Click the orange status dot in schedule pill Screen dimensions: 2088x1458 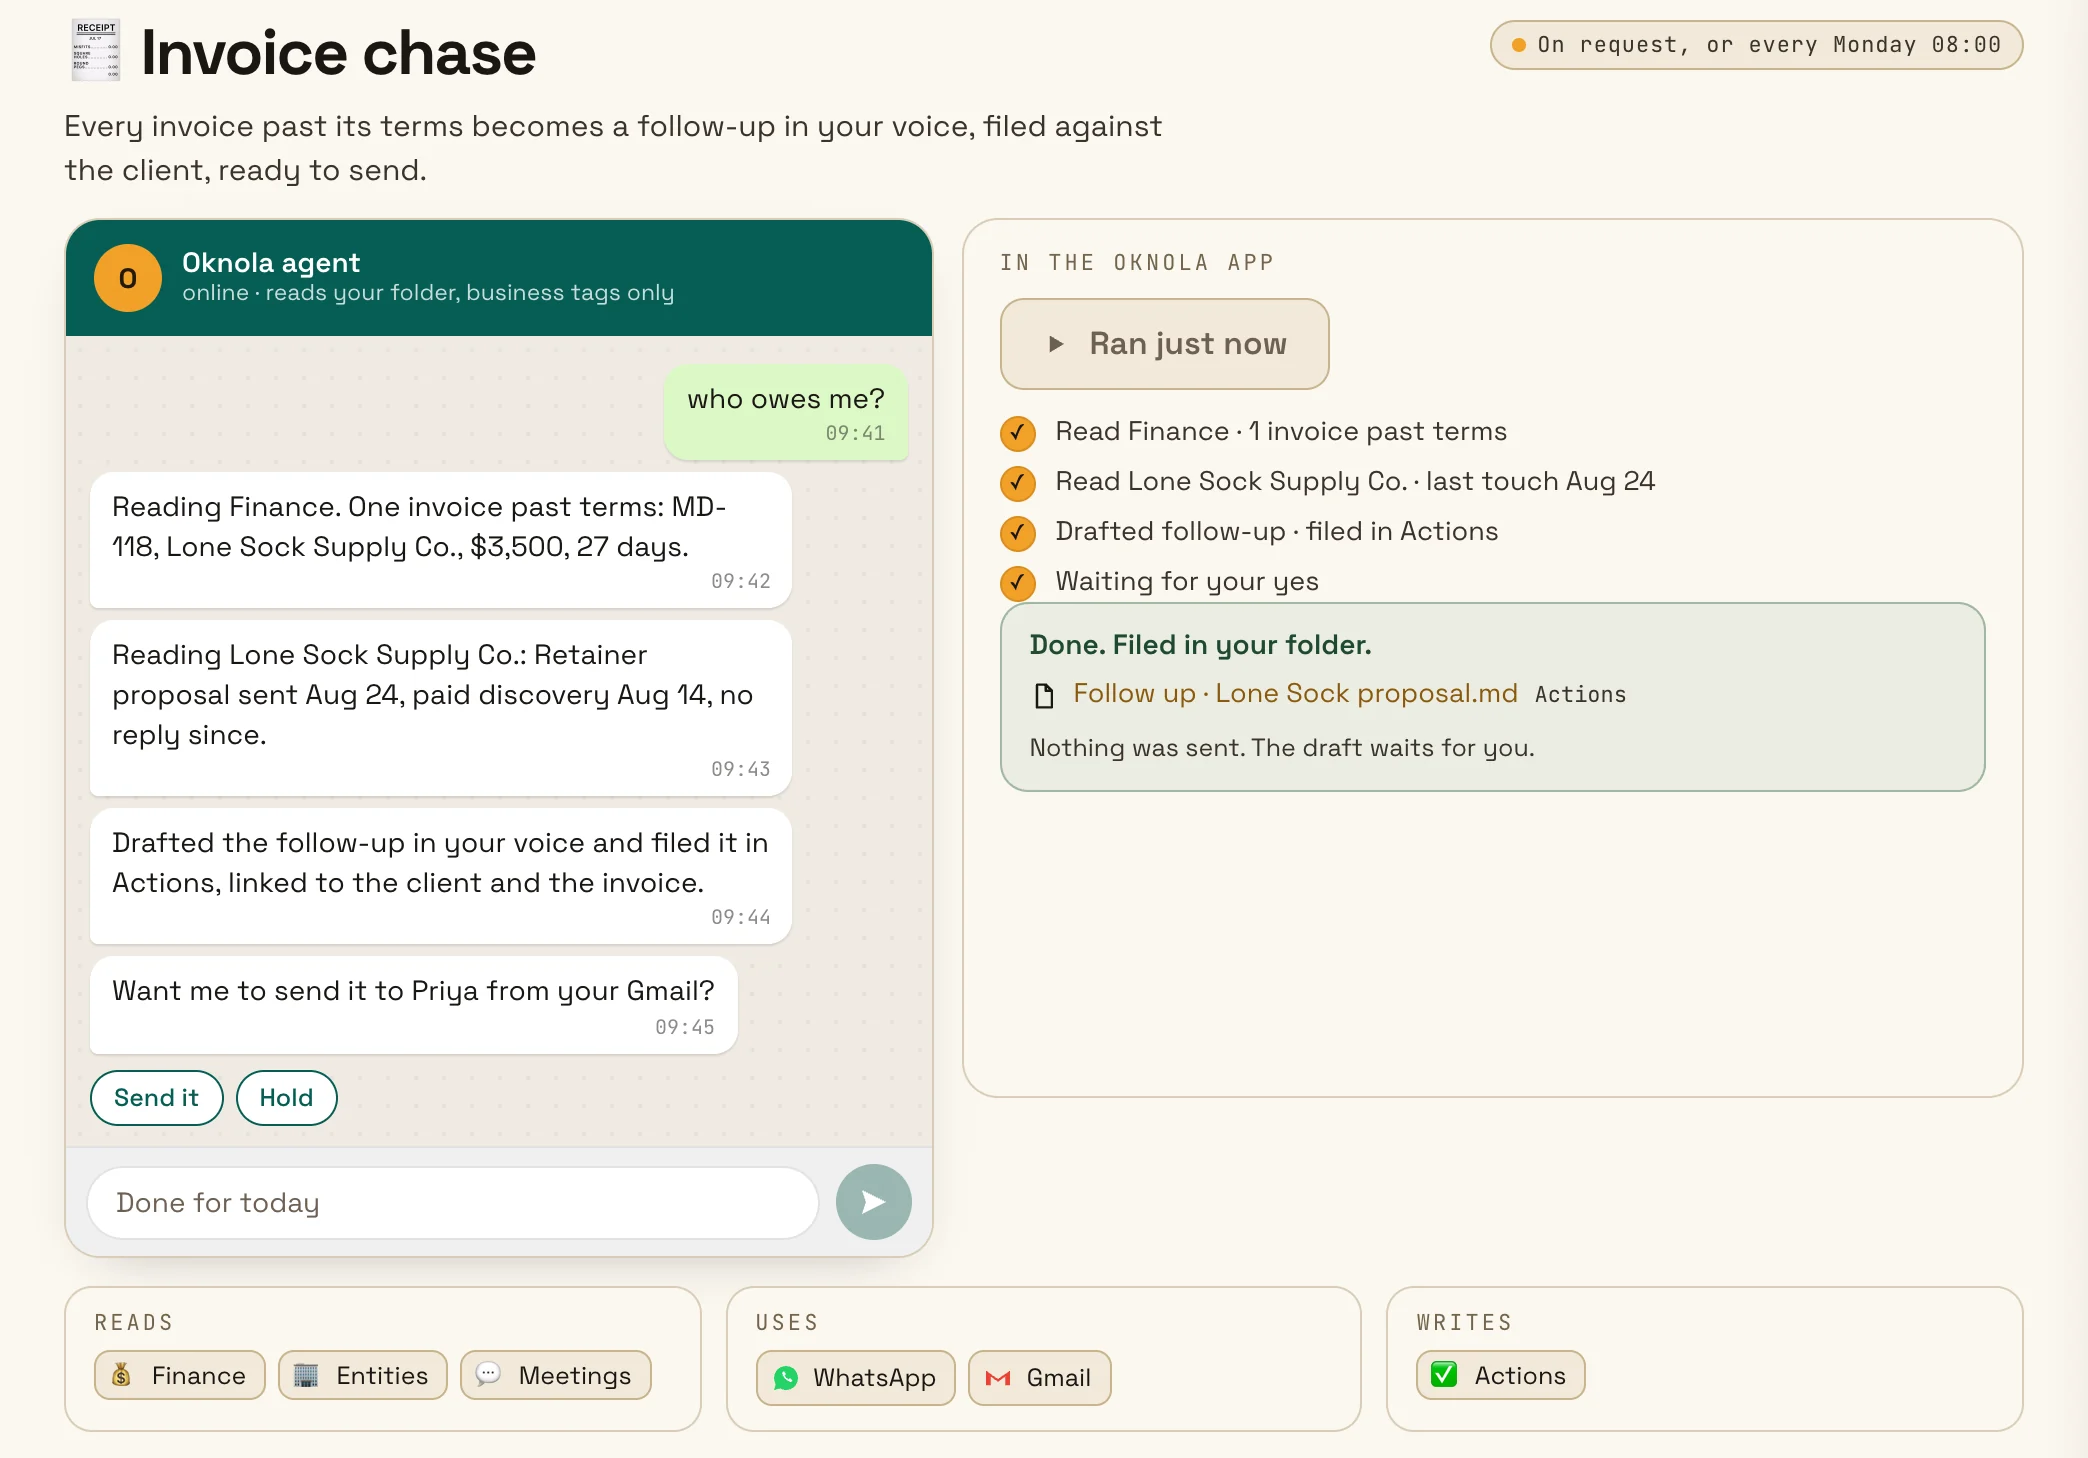[x=1518, y=45]
